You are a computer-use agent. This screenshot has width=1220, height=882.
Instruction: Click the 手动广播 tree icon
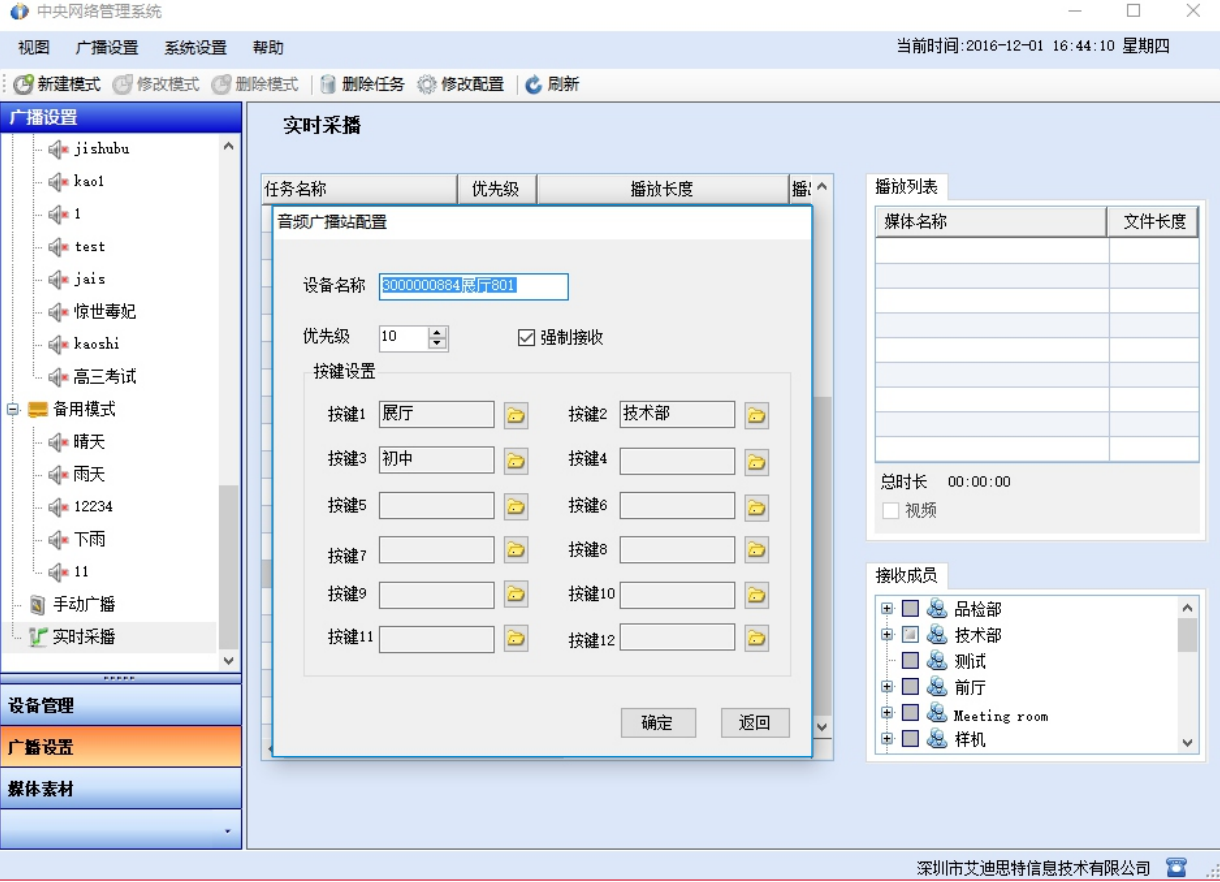(38, 605)
